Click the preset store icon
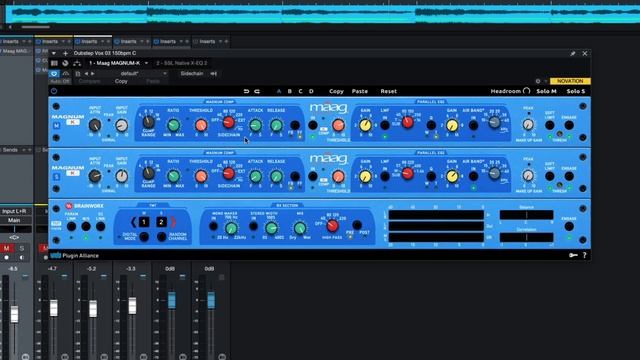Viewport: 640px width, 360px height. point(78,74)
